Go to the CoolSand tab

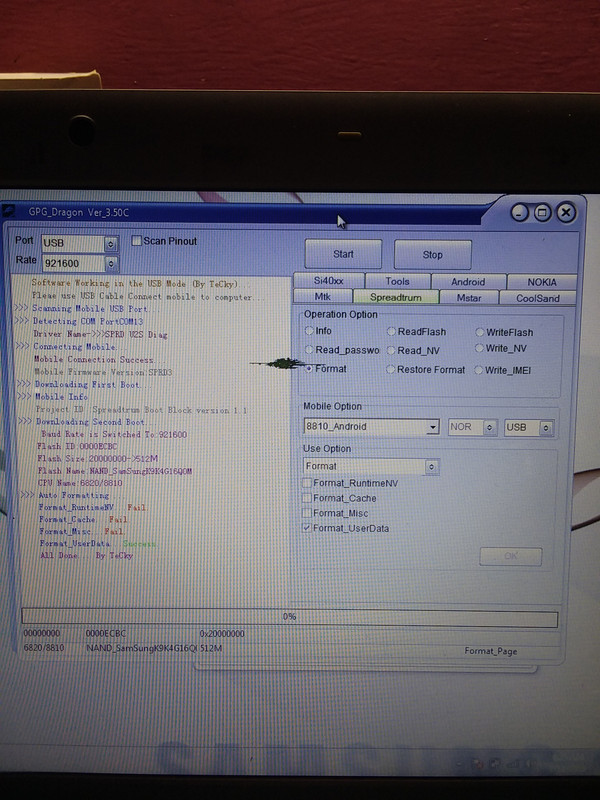click(x=538, y=298)
